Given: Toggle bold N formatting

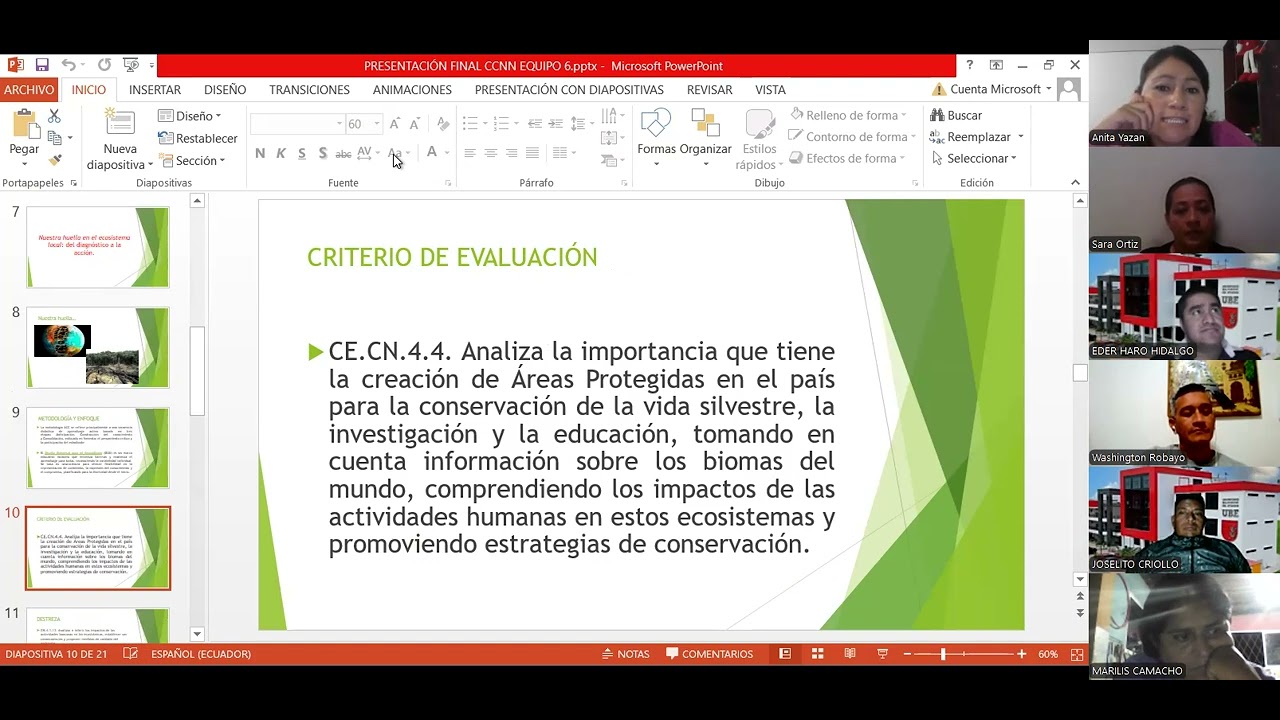Looking at the screenshot, I should pos(260,153).
